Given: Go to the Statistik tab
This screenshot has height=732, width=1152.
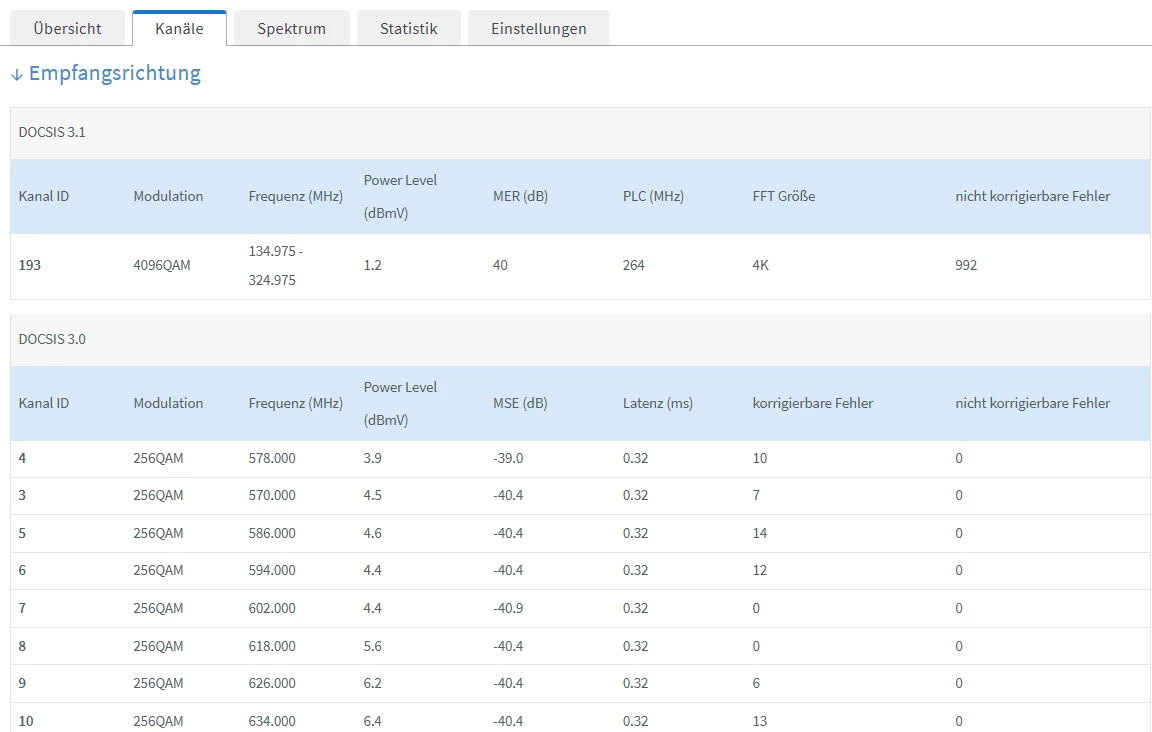Looking at the screenshot, I should (x=408, y=29).
